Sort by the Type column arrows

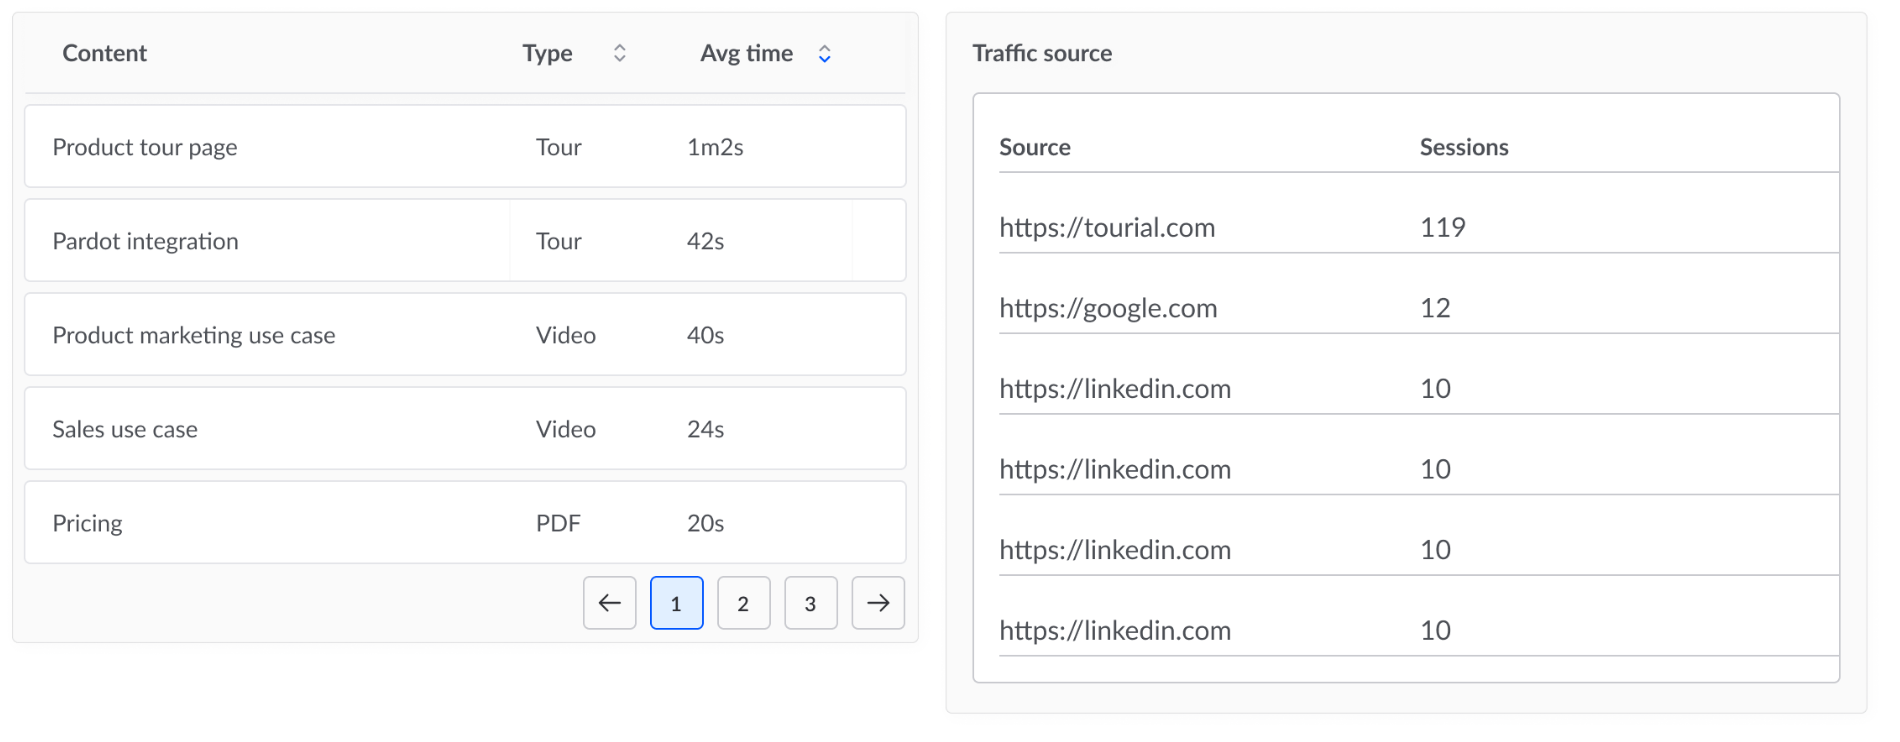(620, 53)
